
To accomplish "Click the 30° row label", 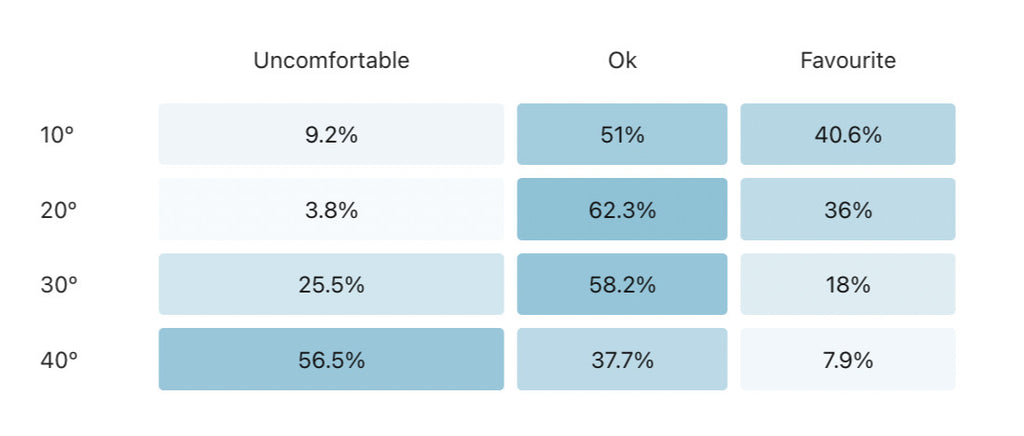I will (58, 285).
